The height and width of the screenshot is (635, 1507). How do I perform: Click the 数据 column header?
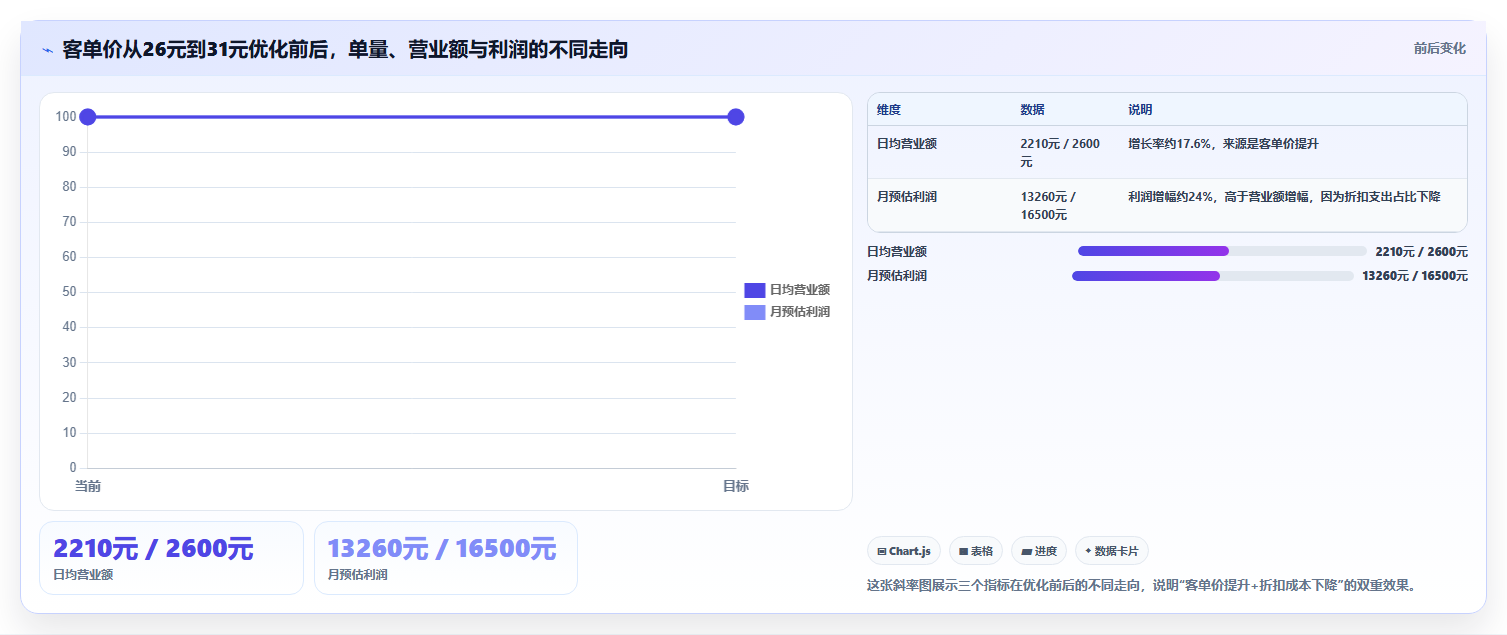[x=1032, y=110]
